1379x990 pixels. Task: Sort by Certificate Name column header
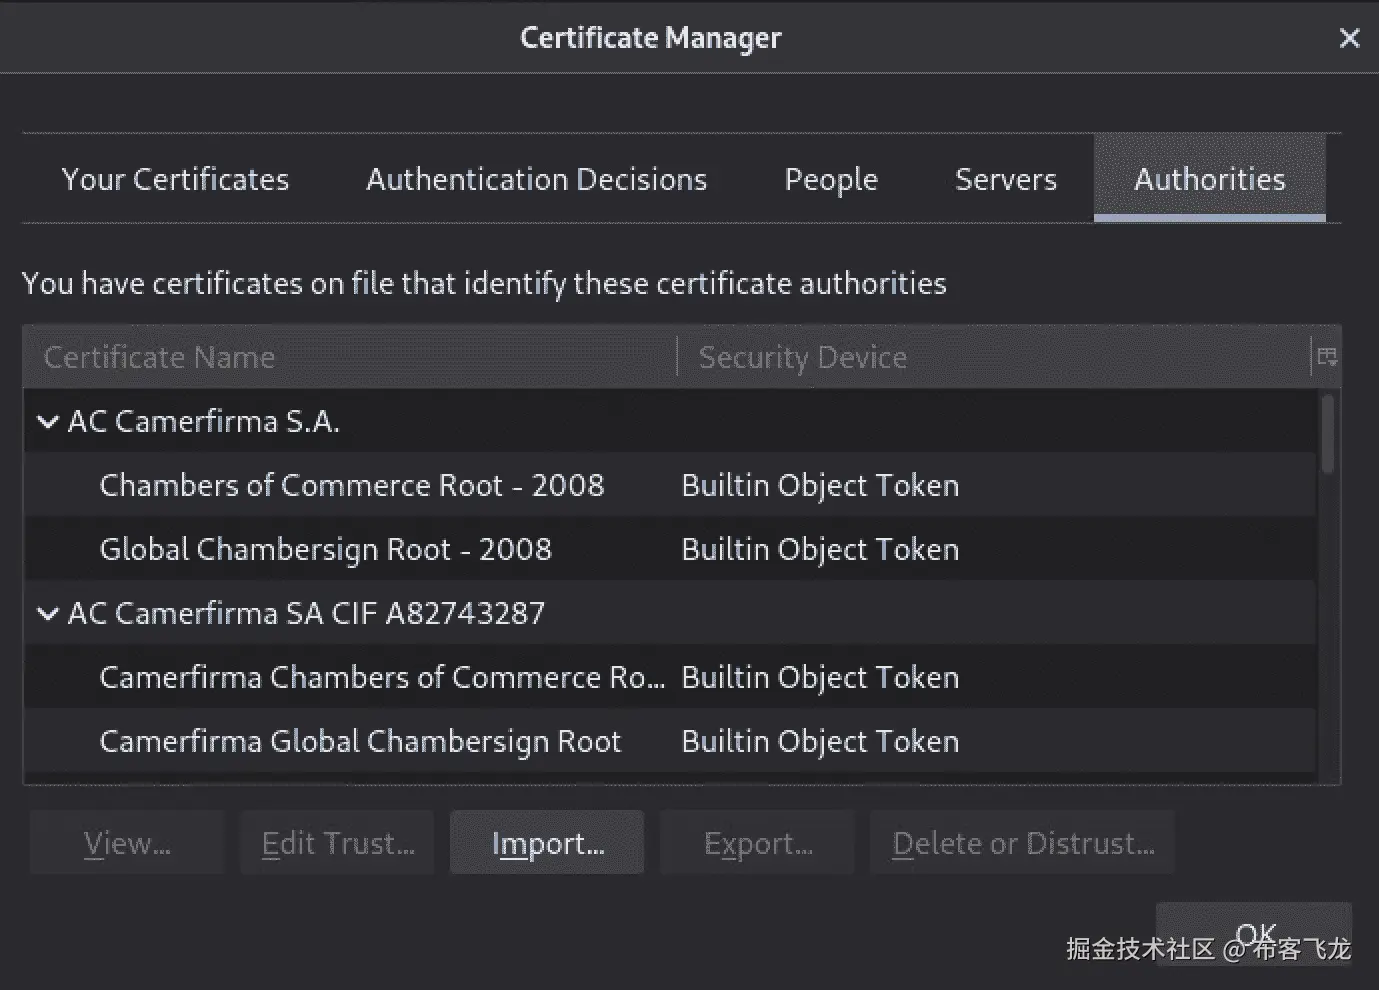[350, 357]
